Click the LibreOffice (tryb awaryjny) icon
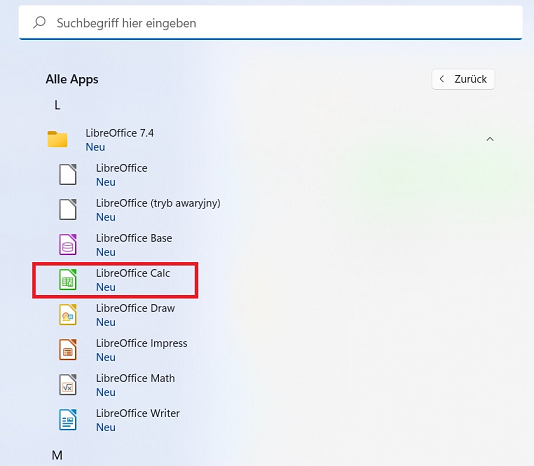Screen dimensions: 534x466 tap(68, 209)
